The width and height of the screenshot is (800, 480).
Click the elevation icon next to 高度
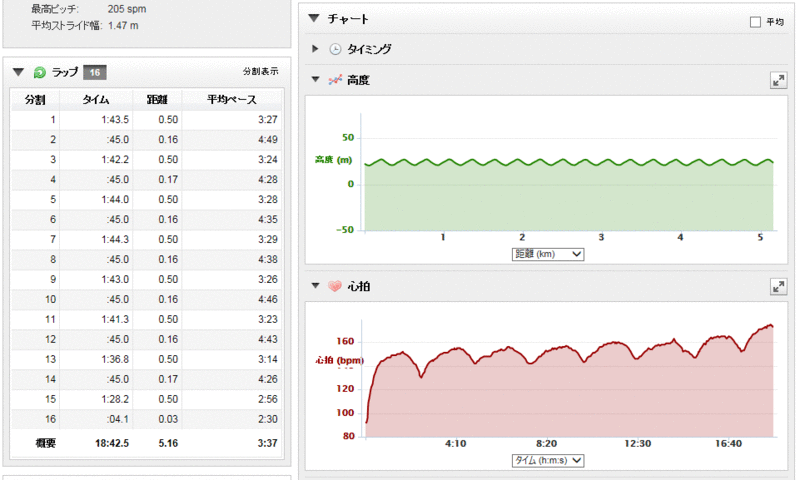[x=335, y=80]
